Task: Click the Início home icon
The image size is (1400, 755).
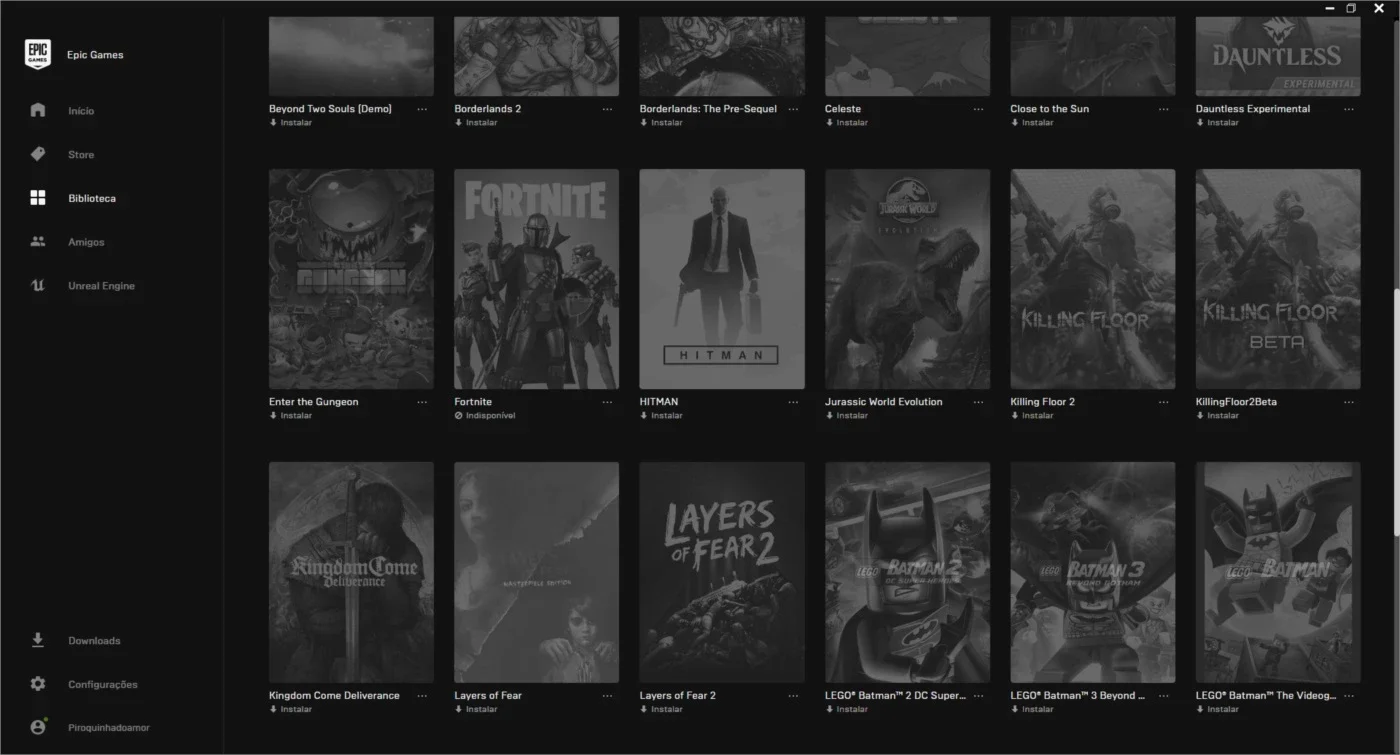Action: (x=38, y=110)
